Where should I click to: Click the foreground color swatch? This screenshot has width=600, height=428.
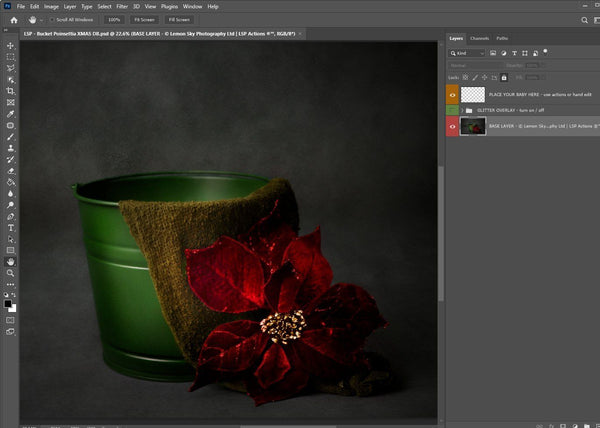[8, 303]
